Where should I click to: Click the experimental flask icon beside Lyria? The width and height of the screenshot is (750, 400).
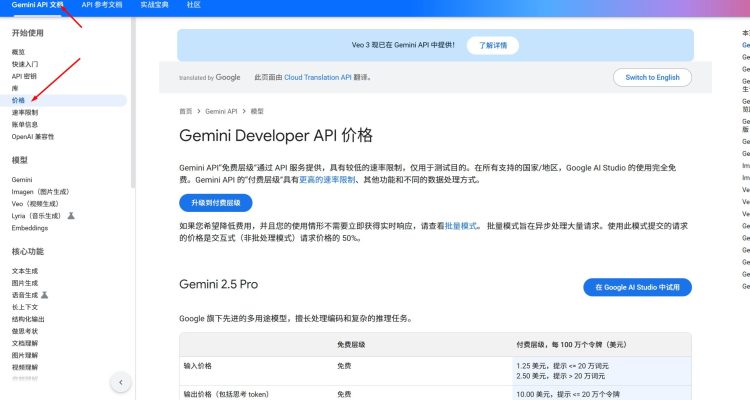[x=71, y=216]
